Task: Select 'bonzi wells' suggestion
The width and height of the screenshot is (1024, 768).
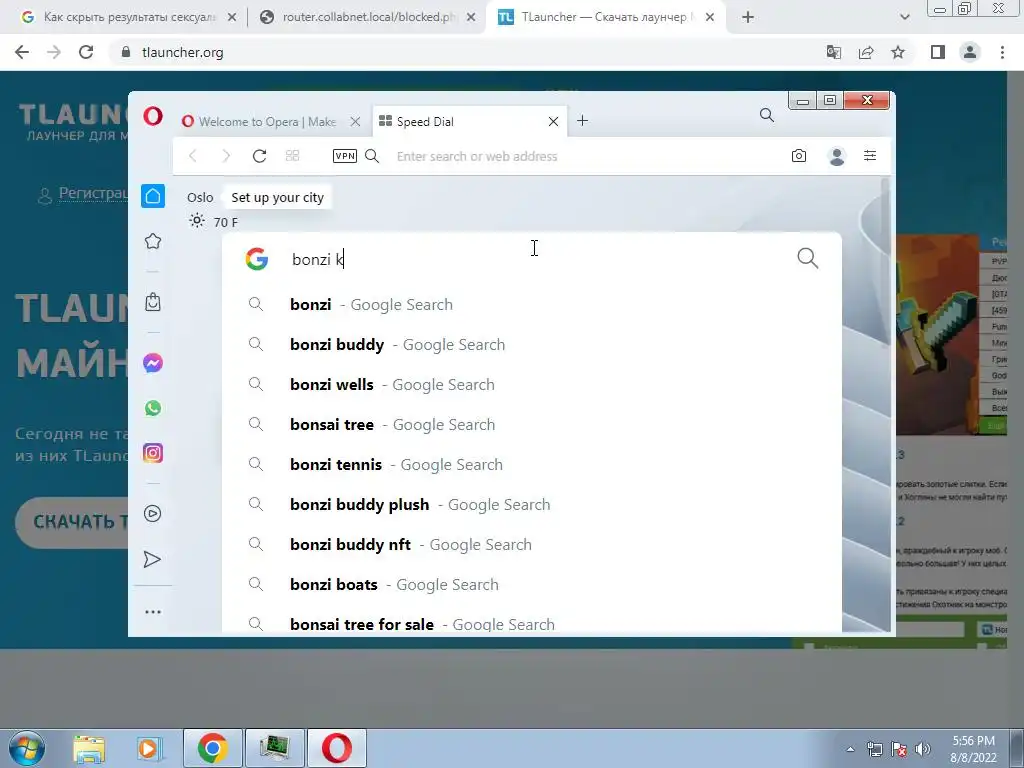Action: tap(532, 385)
